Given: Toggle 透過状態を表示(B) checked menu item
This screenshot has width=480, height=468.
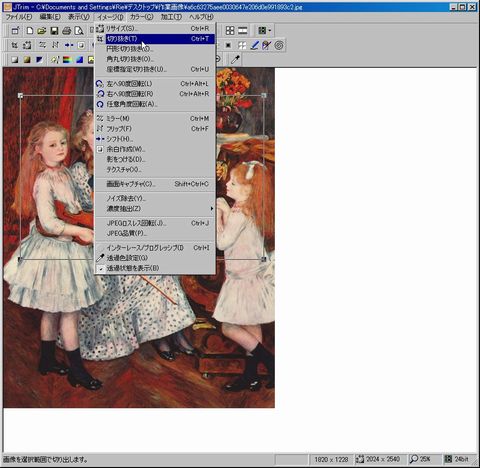Looking at the screenshot, I should (155, 268).
